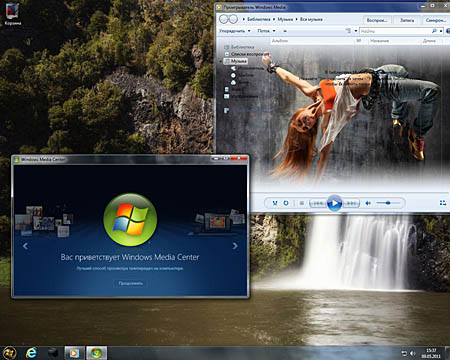Open the system volume tray icon
The height and width of the screenshot is (360, 450).
[413, 353]
